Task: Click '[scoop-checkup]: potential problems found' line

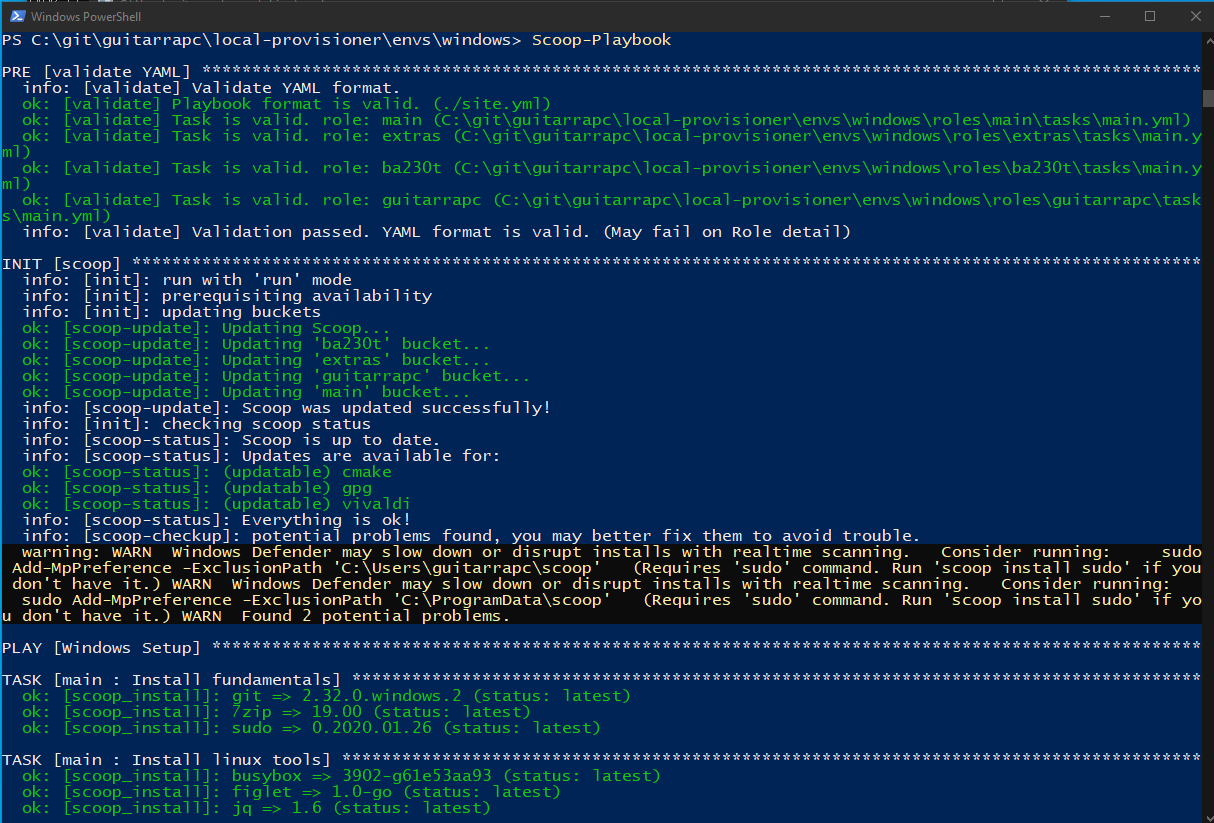Action: (471, 536)
